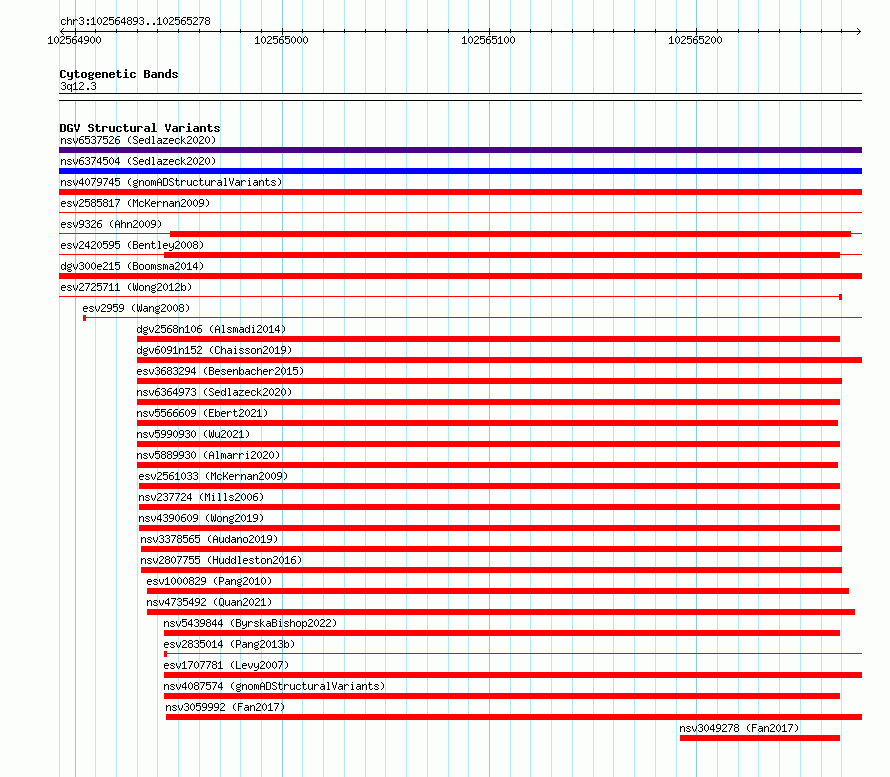
Task: Open the esv9326 (Ahn2009) variant
Action: point(111,224)
